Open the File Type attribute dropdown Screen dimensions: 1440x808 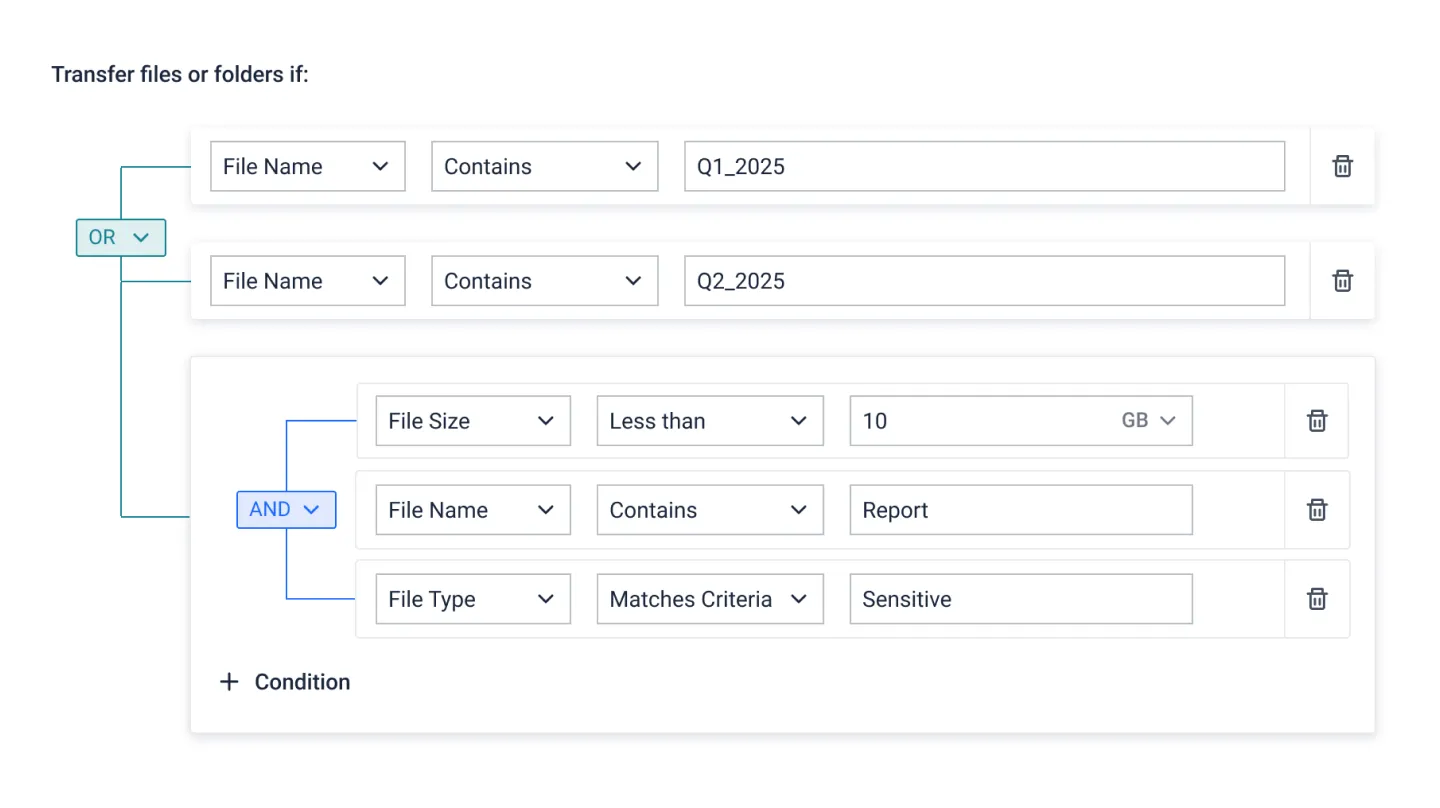tap(472, 599)
